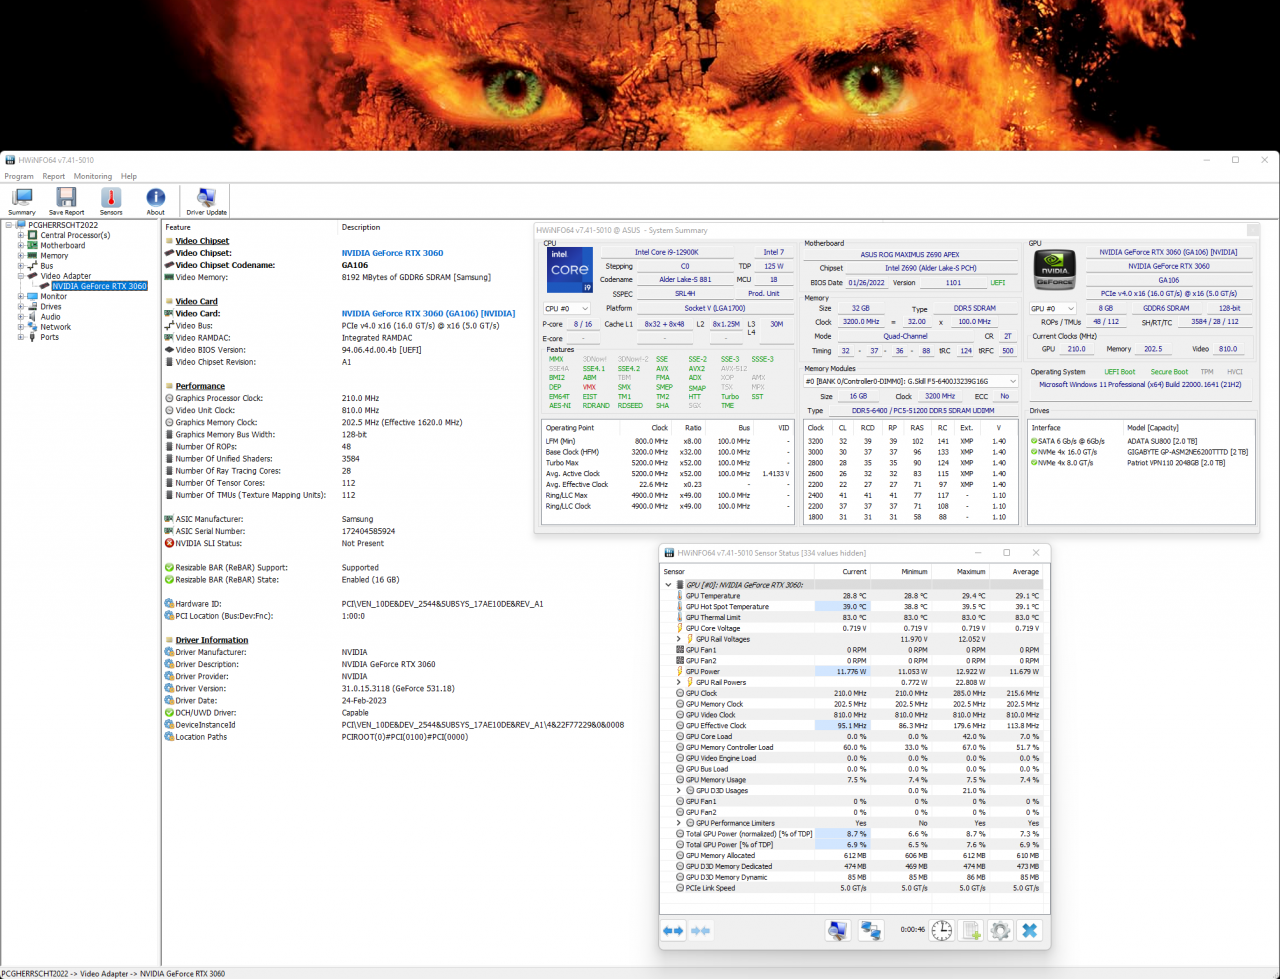1280x979 pixels.
Task: Select NVIDIA GeForce RTX 3060 tree item
Action: pyautogui.click(x=99, y=286)
